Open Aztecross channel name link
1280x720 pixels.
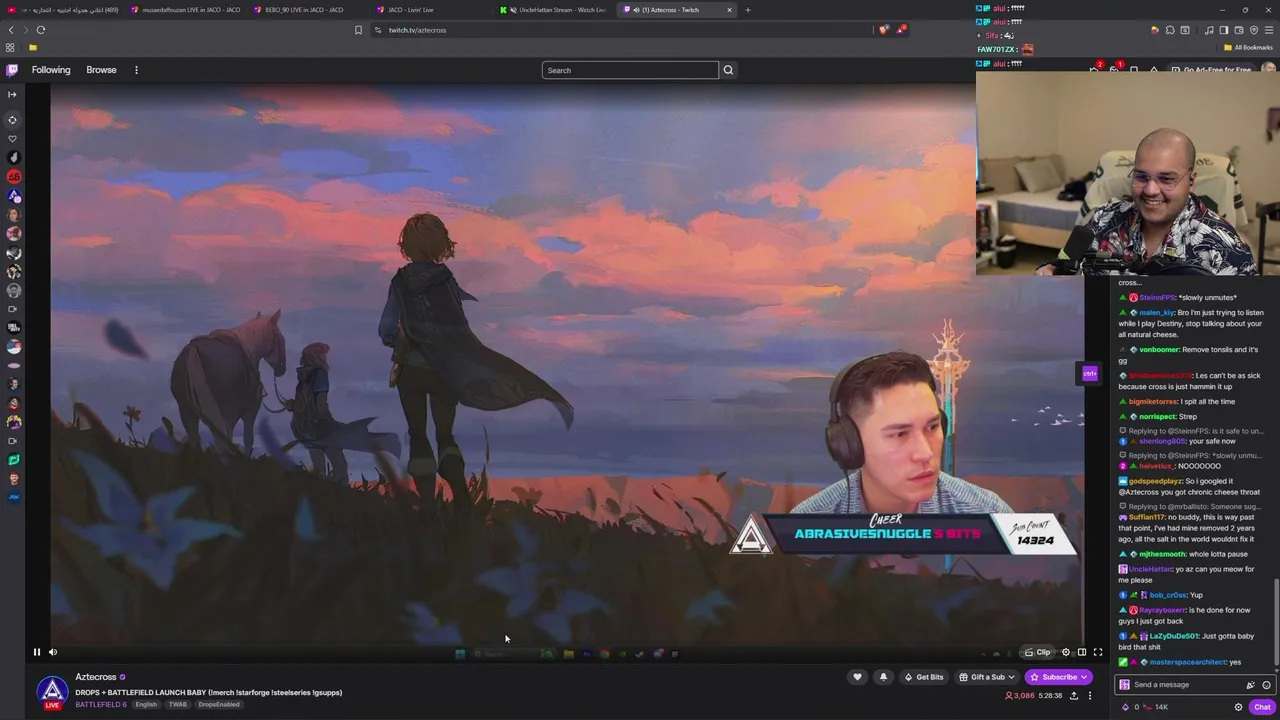tap(96, 677)
